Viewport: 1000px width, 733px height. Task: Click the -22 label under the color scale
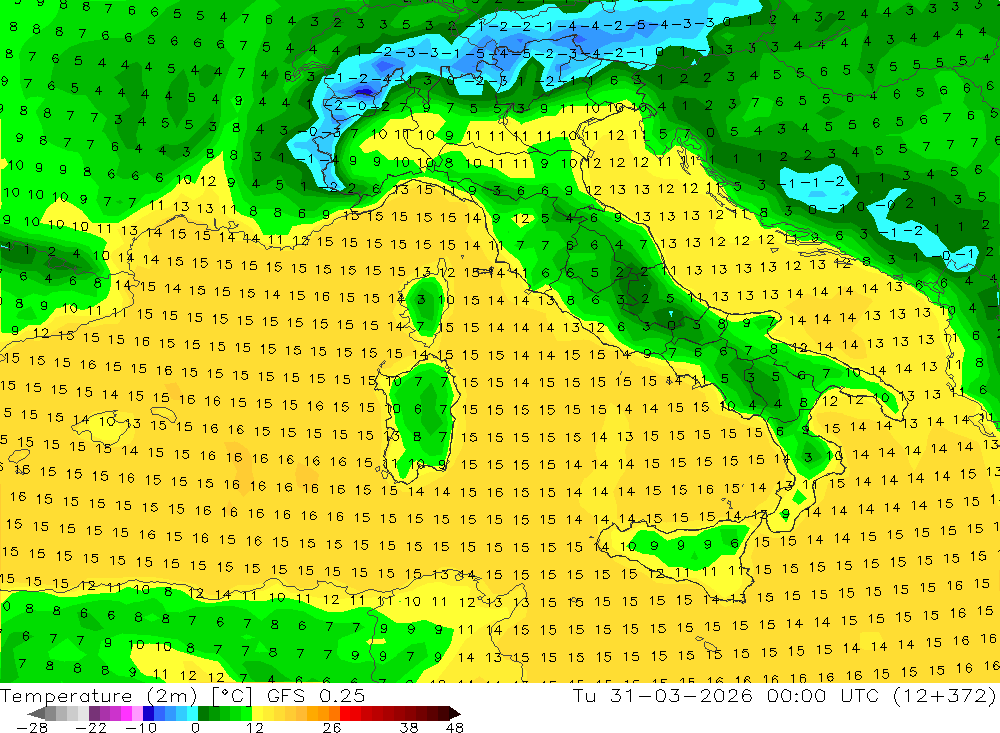91,728
